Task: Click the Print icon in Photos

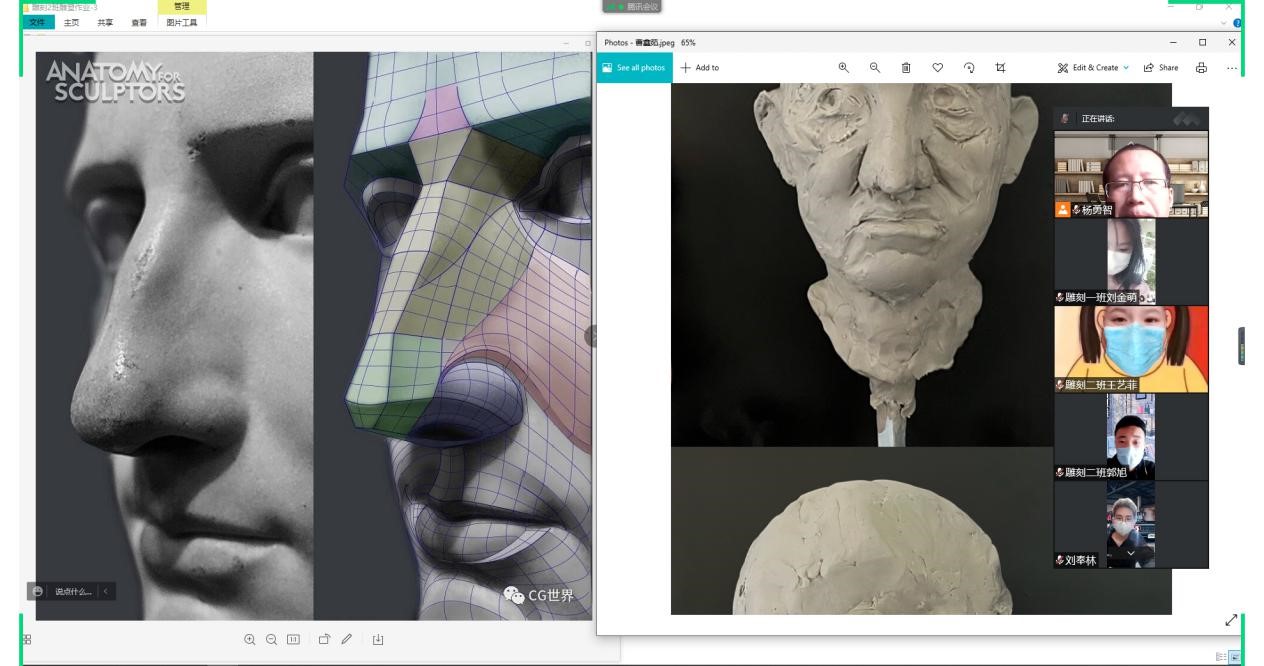Action: [1201, 68]
